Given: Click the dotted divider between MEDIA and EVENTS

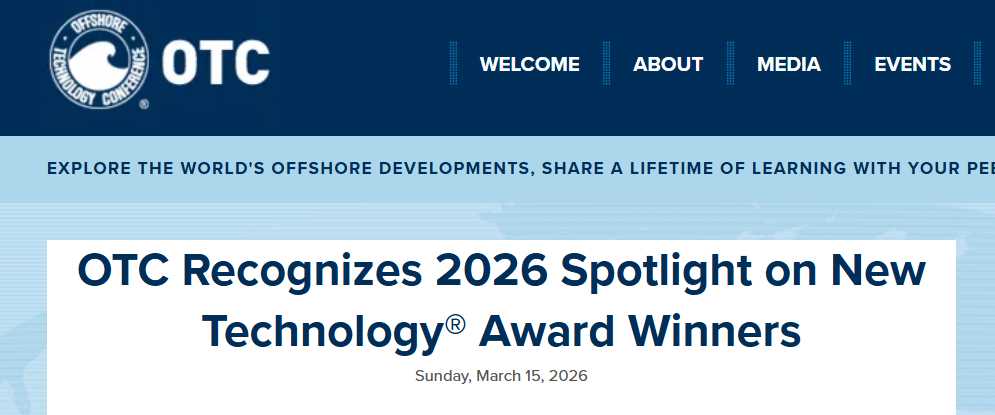Looking at the screenshot, I should tap(848, 65).
